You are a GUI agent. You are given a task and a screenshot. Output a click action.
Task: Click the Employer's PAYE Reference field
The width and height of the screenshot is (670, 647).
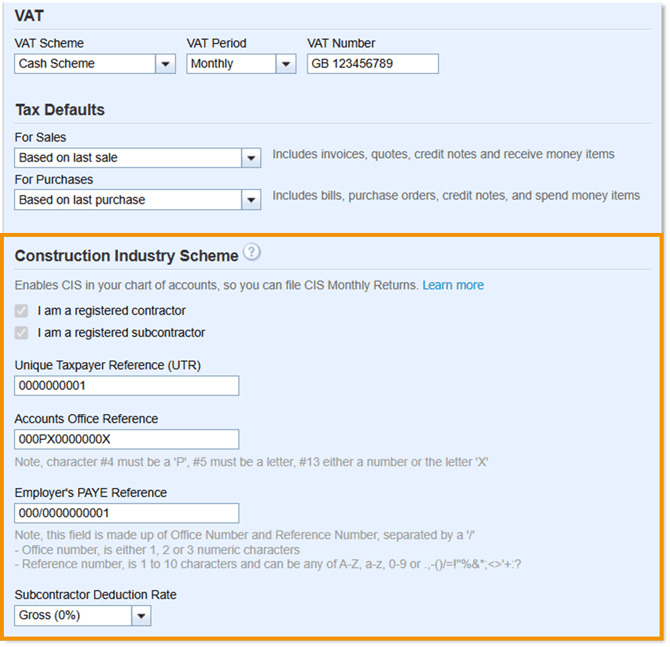pos(126,513)
